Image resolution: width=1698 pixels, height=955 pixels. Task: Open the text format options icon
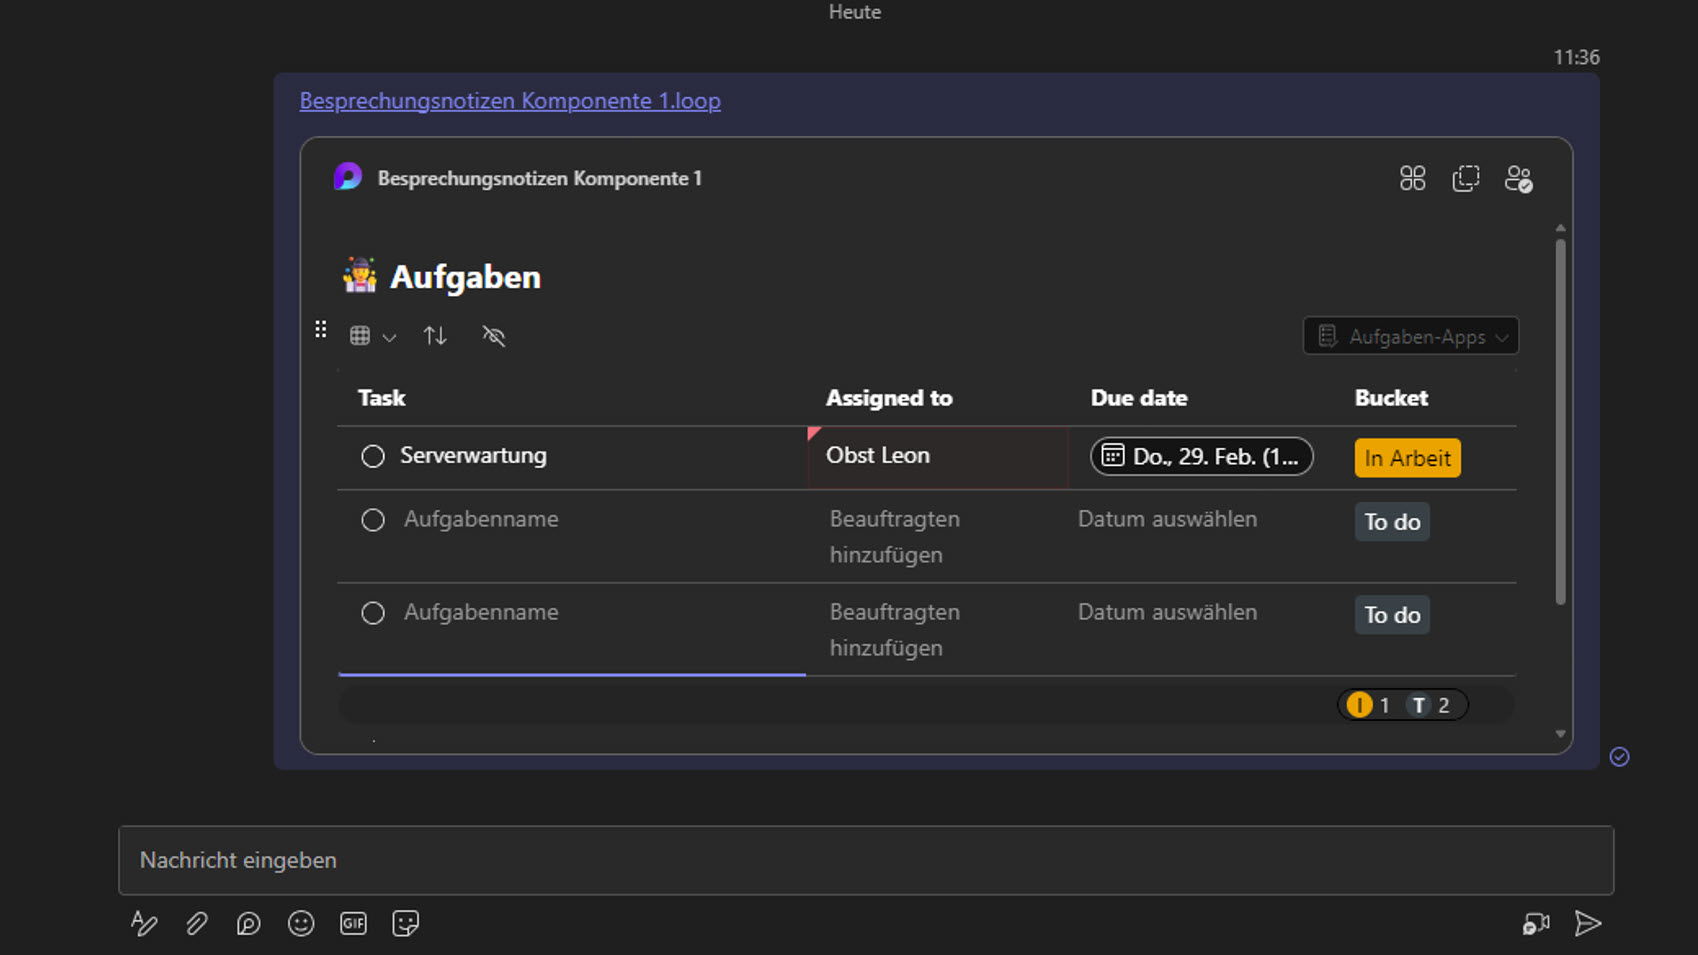click(x=144, y=923)
